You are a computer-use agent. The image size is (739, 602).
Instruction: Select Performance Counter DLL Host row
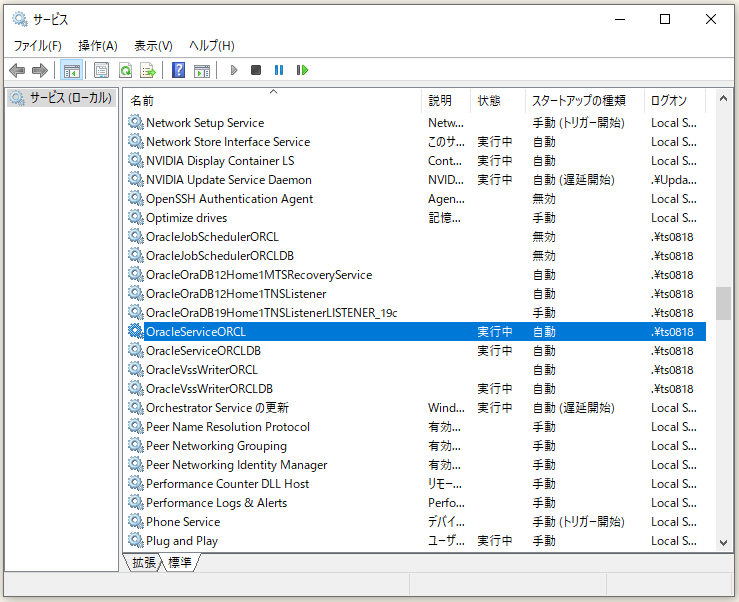pos(416,484)
